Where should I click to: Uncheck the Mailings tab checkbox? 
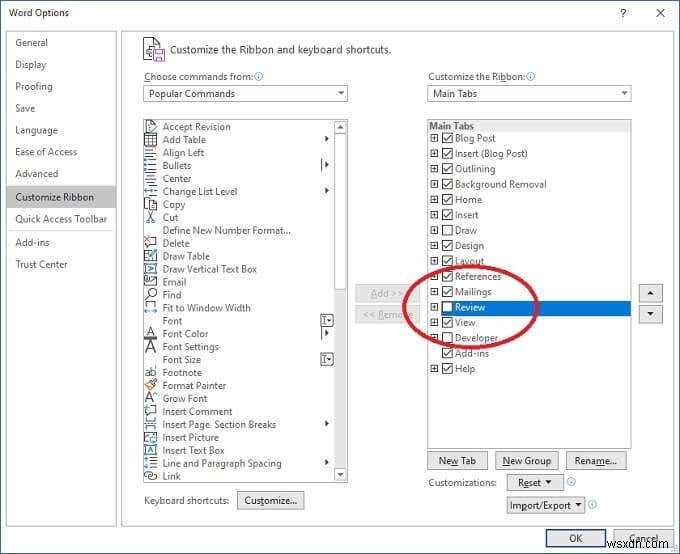coord(447,292)
